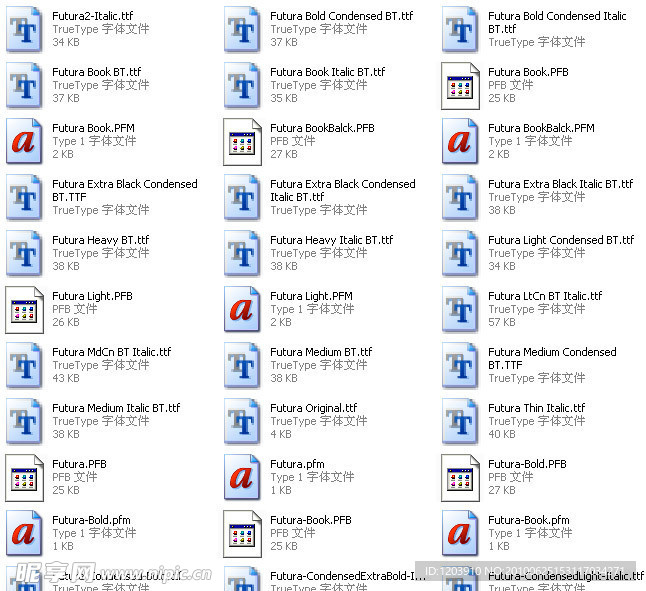This screenshot has width=646, height=591.
Task: Select the Futura-Book.PFB file icon
Action: pyautogui.click(x=242, y=534)
